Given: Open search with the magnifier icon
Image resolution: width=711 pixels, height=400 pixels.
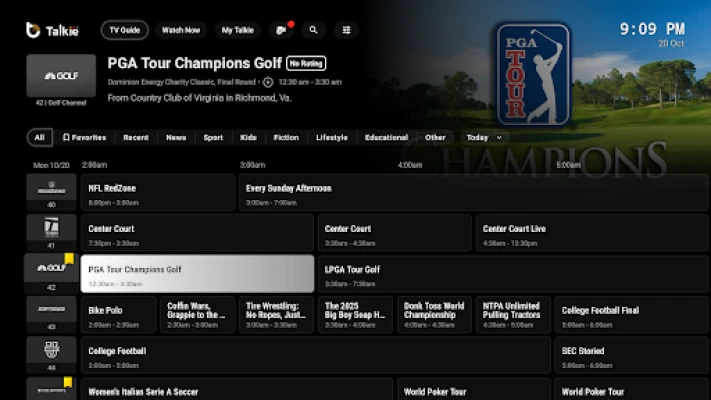Looking at the screenshot, I should [314, 30].
